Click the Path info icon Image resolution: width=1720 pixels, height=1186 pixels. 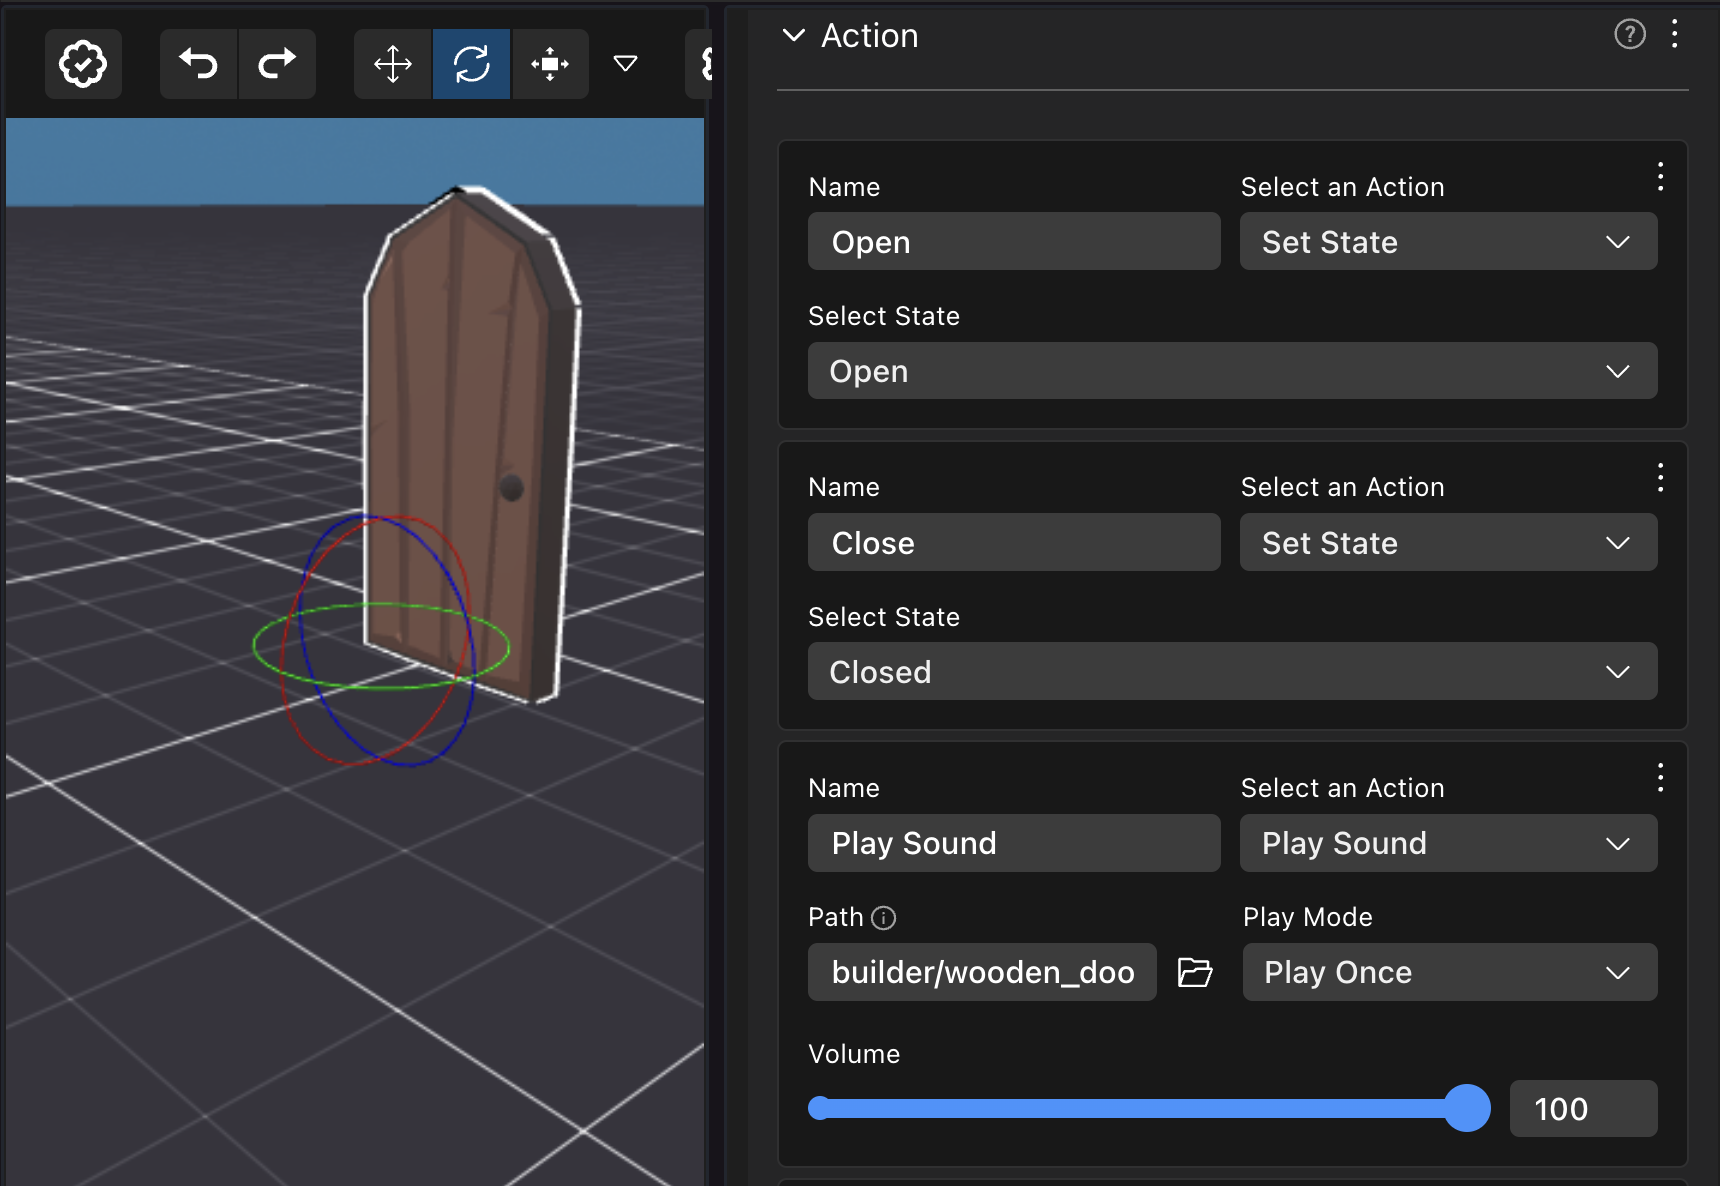tap(884, 918)
